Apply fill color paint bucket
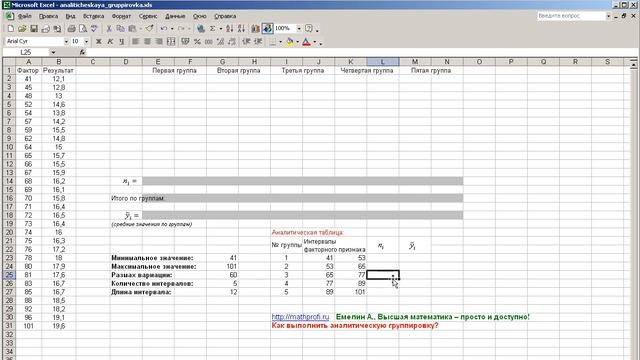The image size is (640, 360). [289, 42]
